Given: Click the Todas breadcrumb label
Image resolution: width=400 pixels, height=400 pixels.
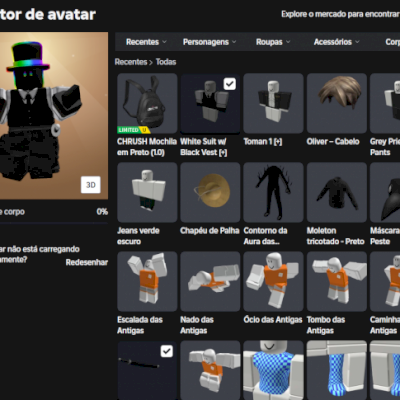Looking at the screenshot, I should pyautogui.click(x=166, y=62).
